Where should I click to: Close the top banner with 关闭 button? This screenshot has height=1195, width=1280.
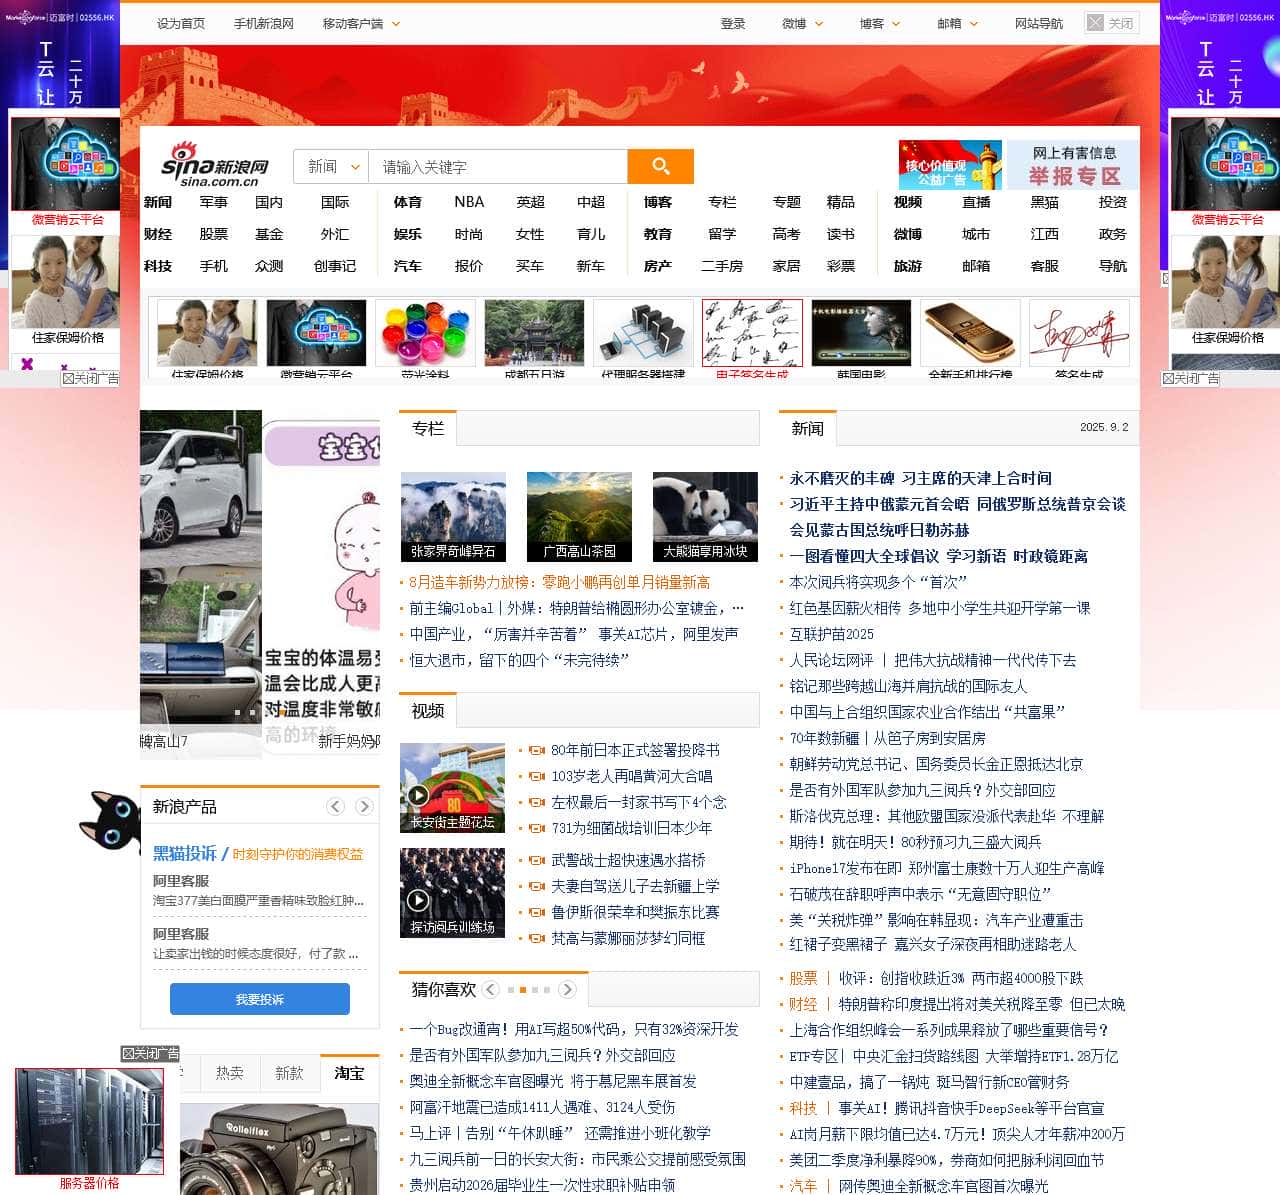coord(1111,23)
